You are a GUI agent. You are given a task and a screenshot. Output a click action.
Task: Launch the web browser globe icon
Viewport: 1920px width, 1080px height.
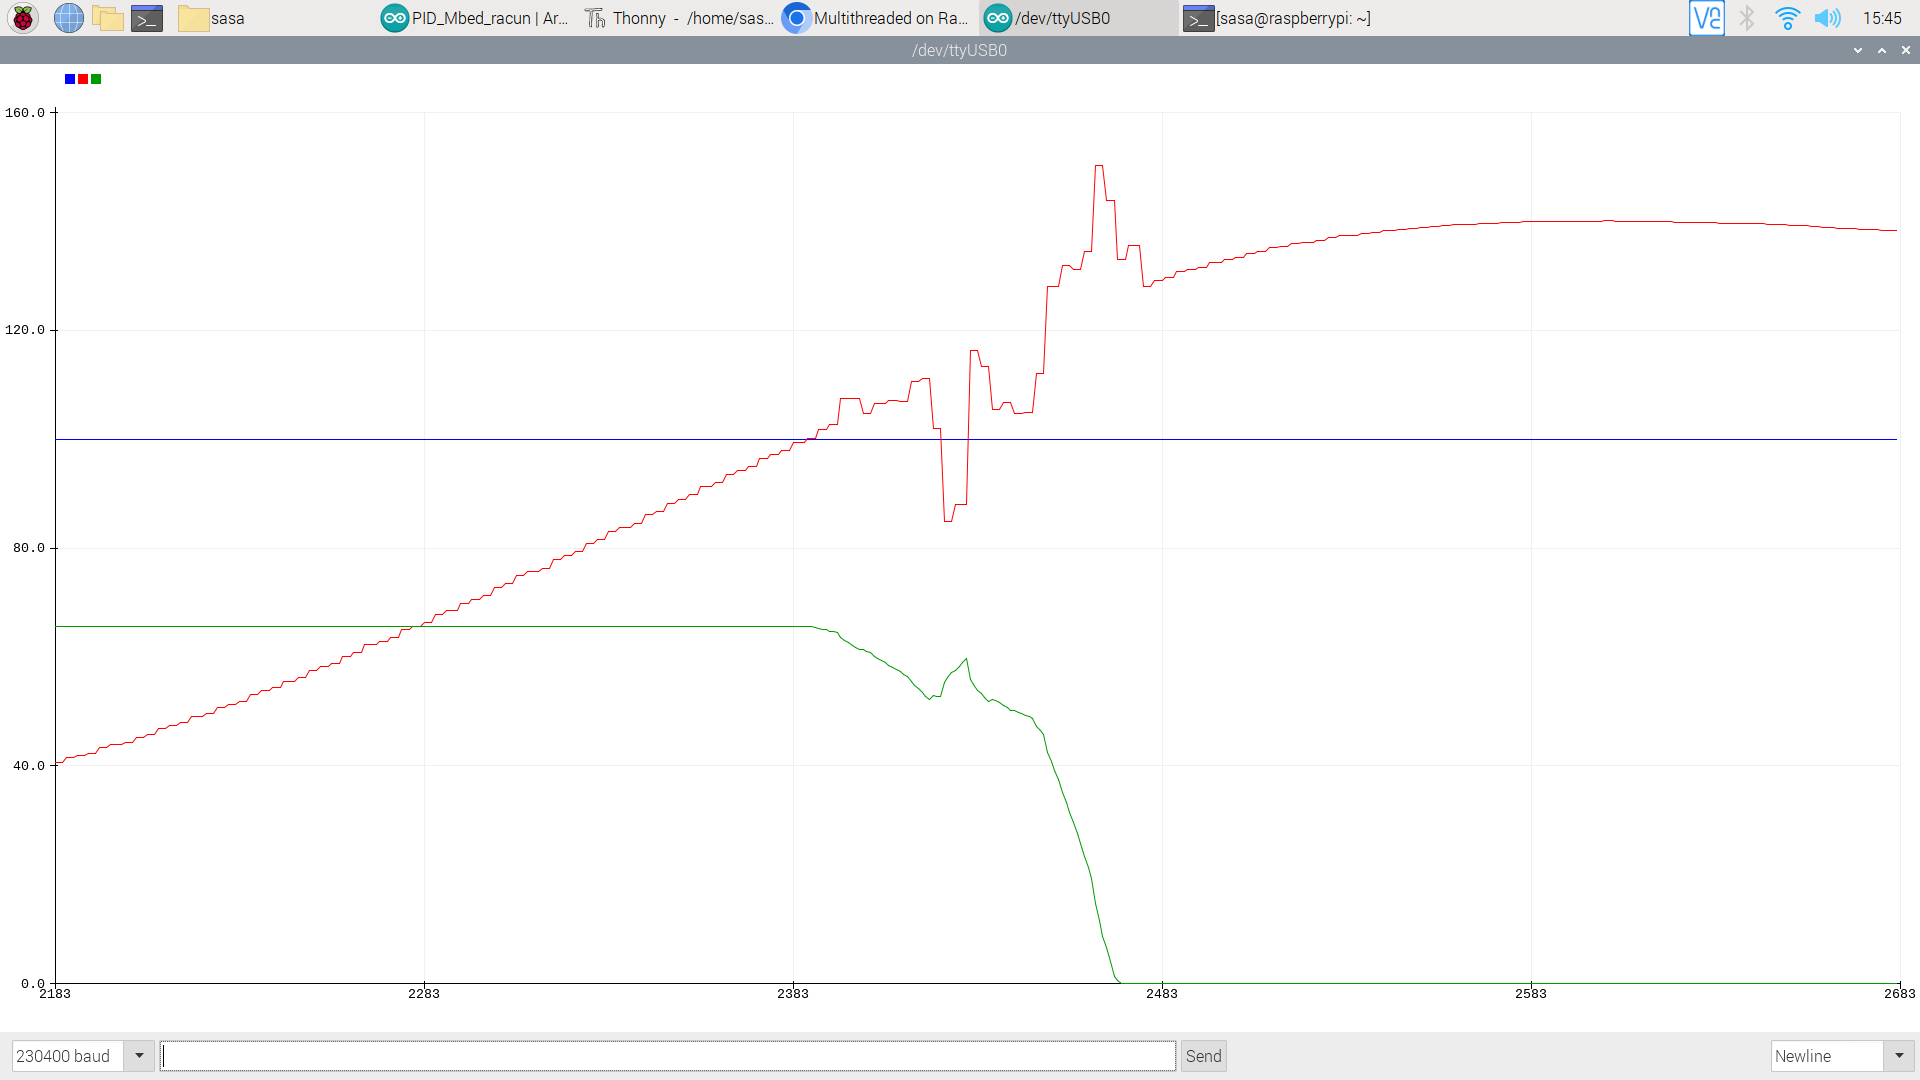[68, 18]
